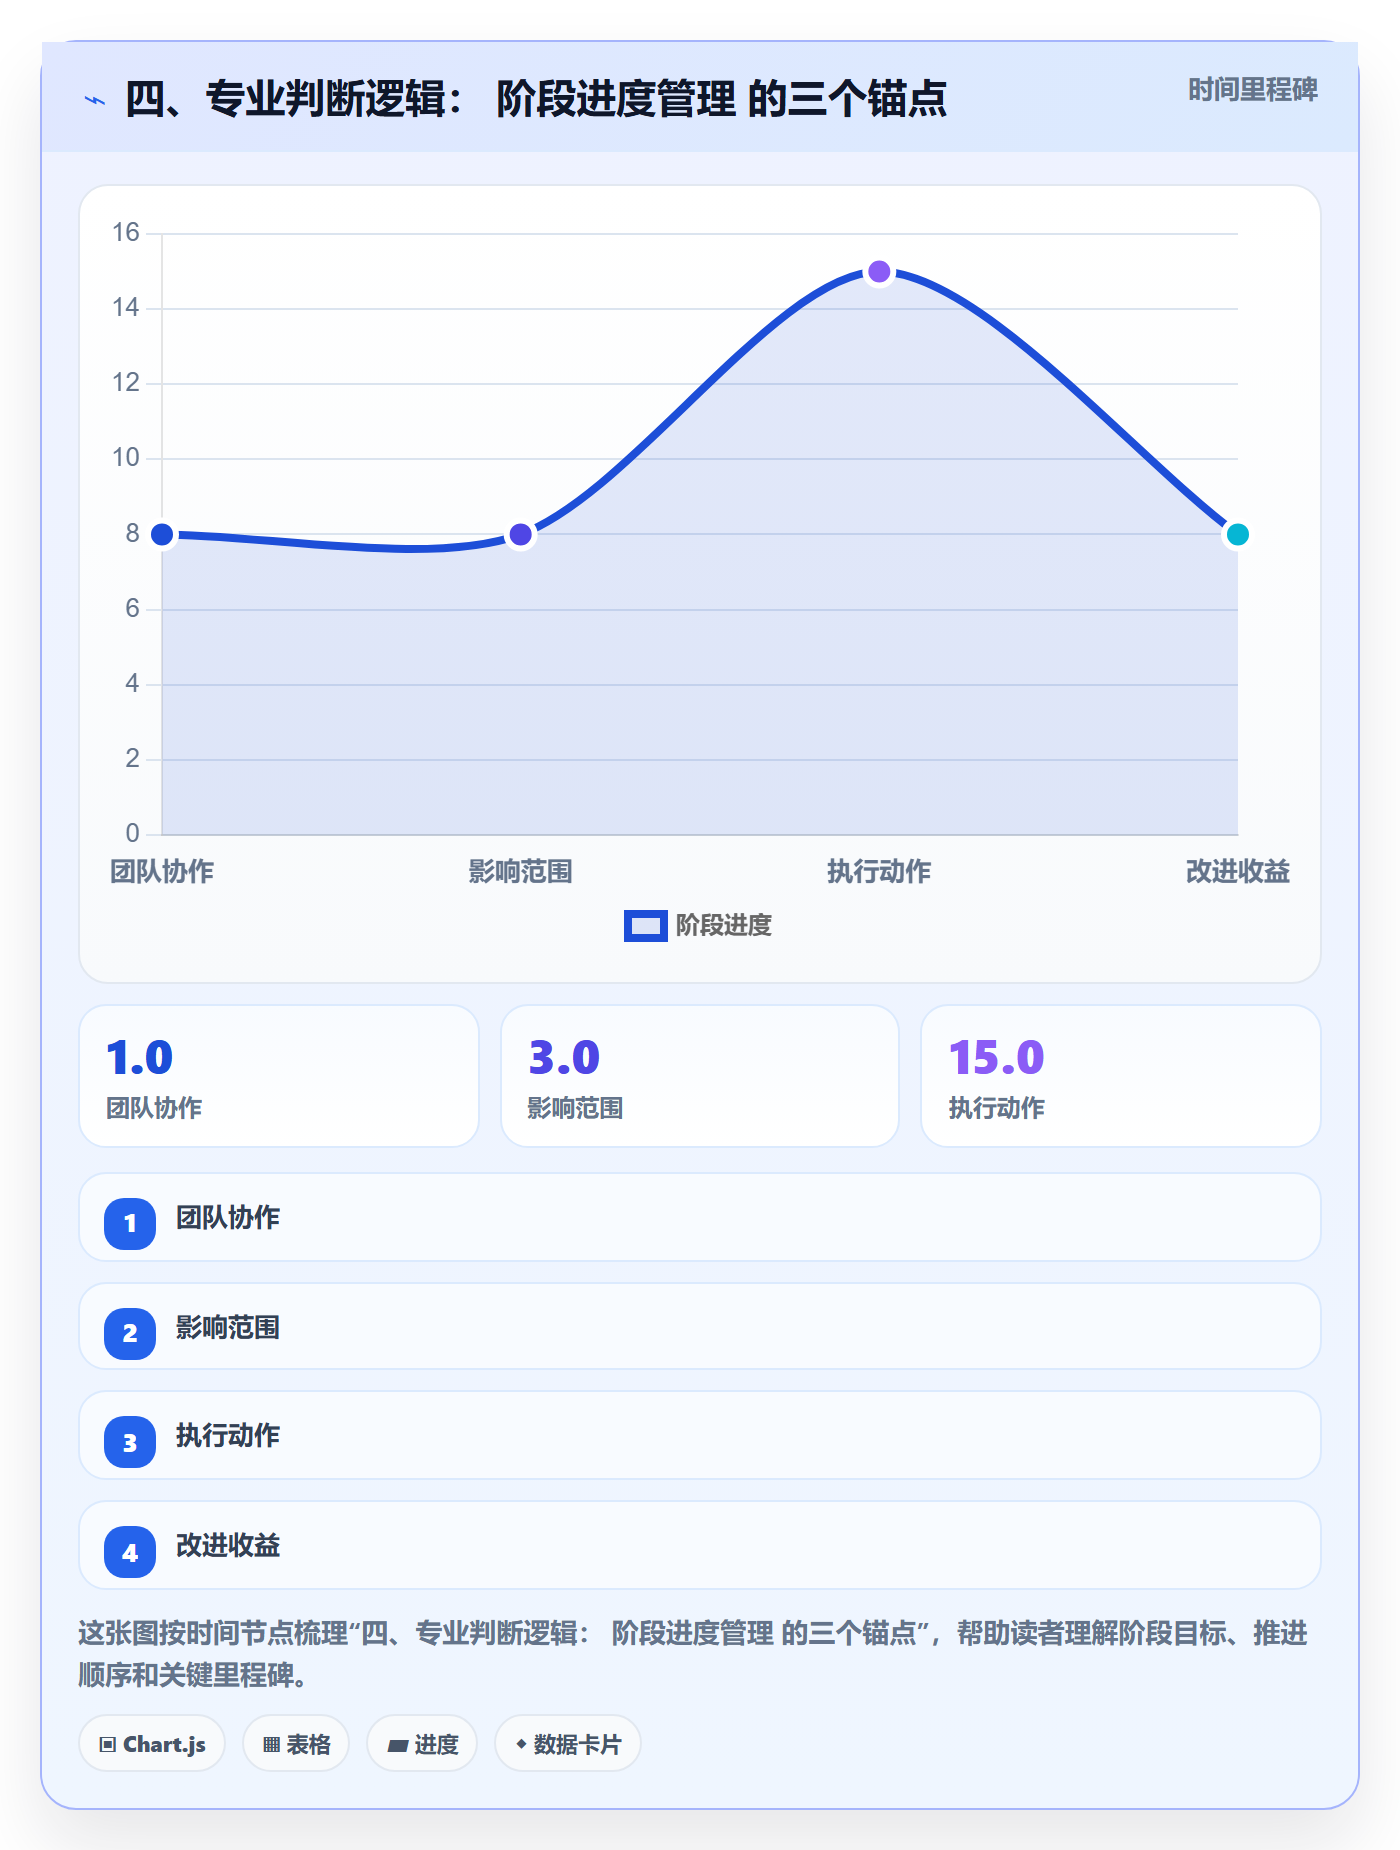
Task: Click the 数据卡片 tag chip
Action: click(x=568, y=1744)
